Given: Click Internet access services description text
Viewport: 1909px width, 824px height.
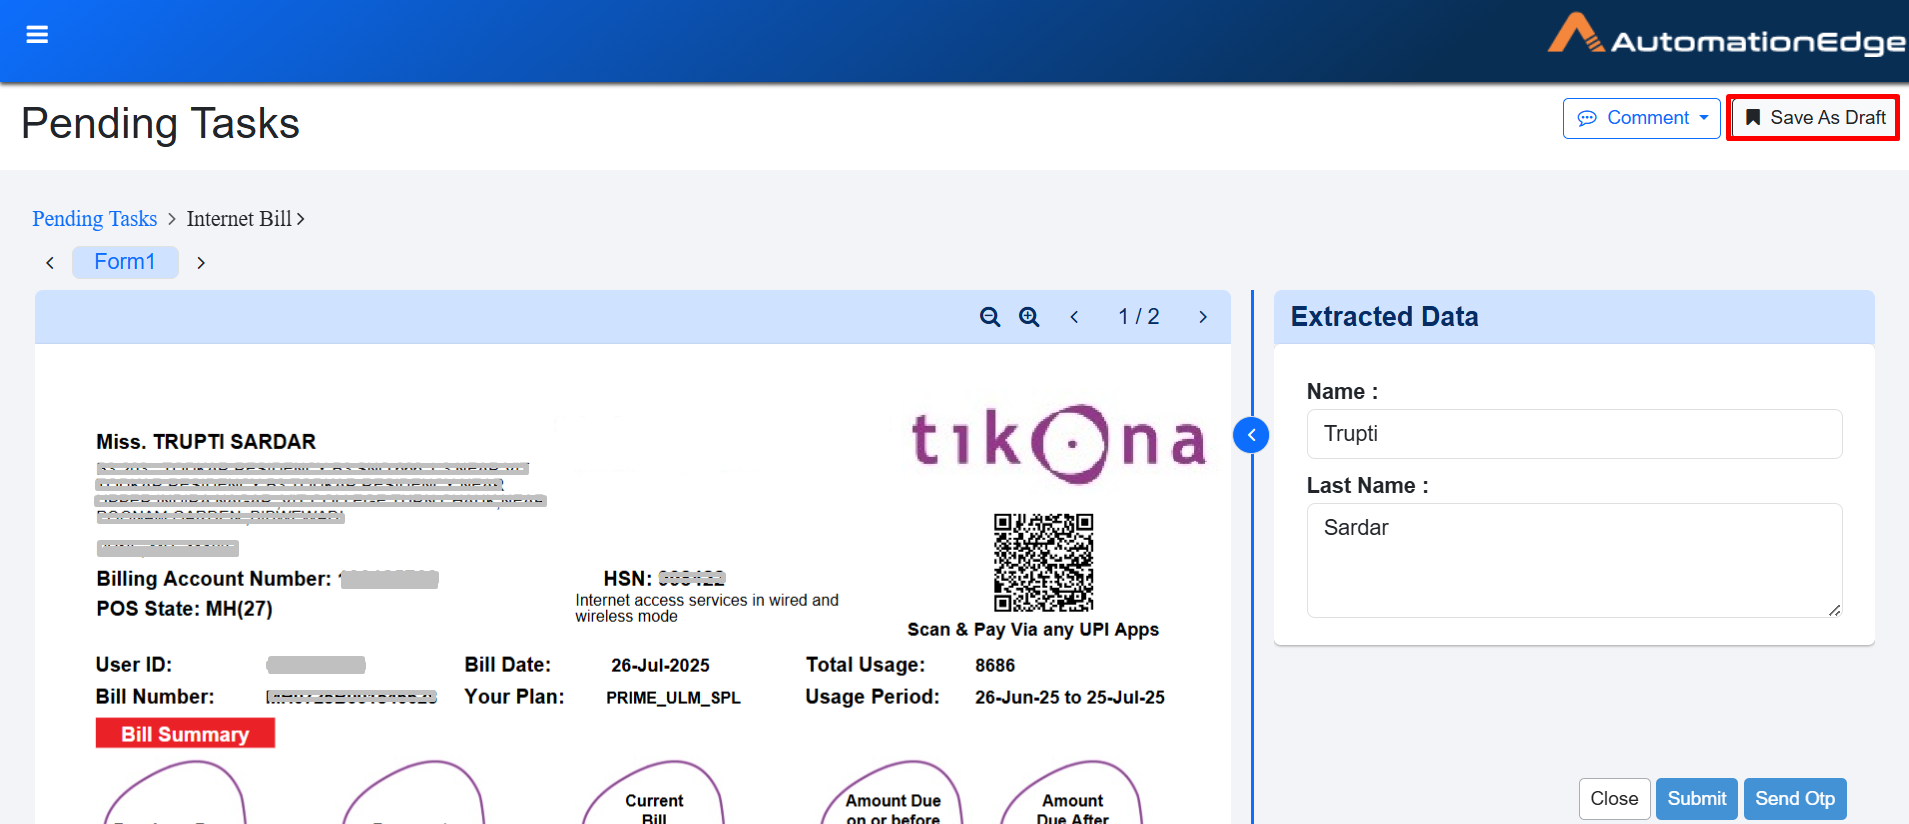Looking at the screenshot, I should point(707,608).
